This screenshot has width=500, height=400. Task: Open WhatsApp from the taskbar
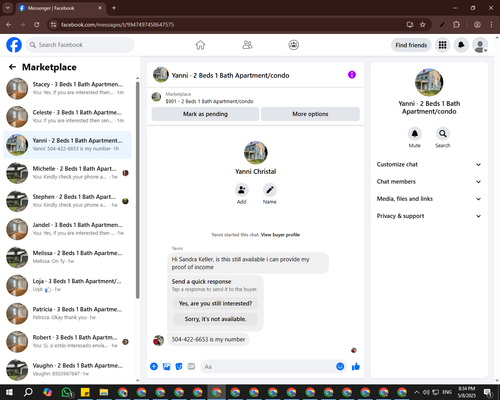point(67,392)
